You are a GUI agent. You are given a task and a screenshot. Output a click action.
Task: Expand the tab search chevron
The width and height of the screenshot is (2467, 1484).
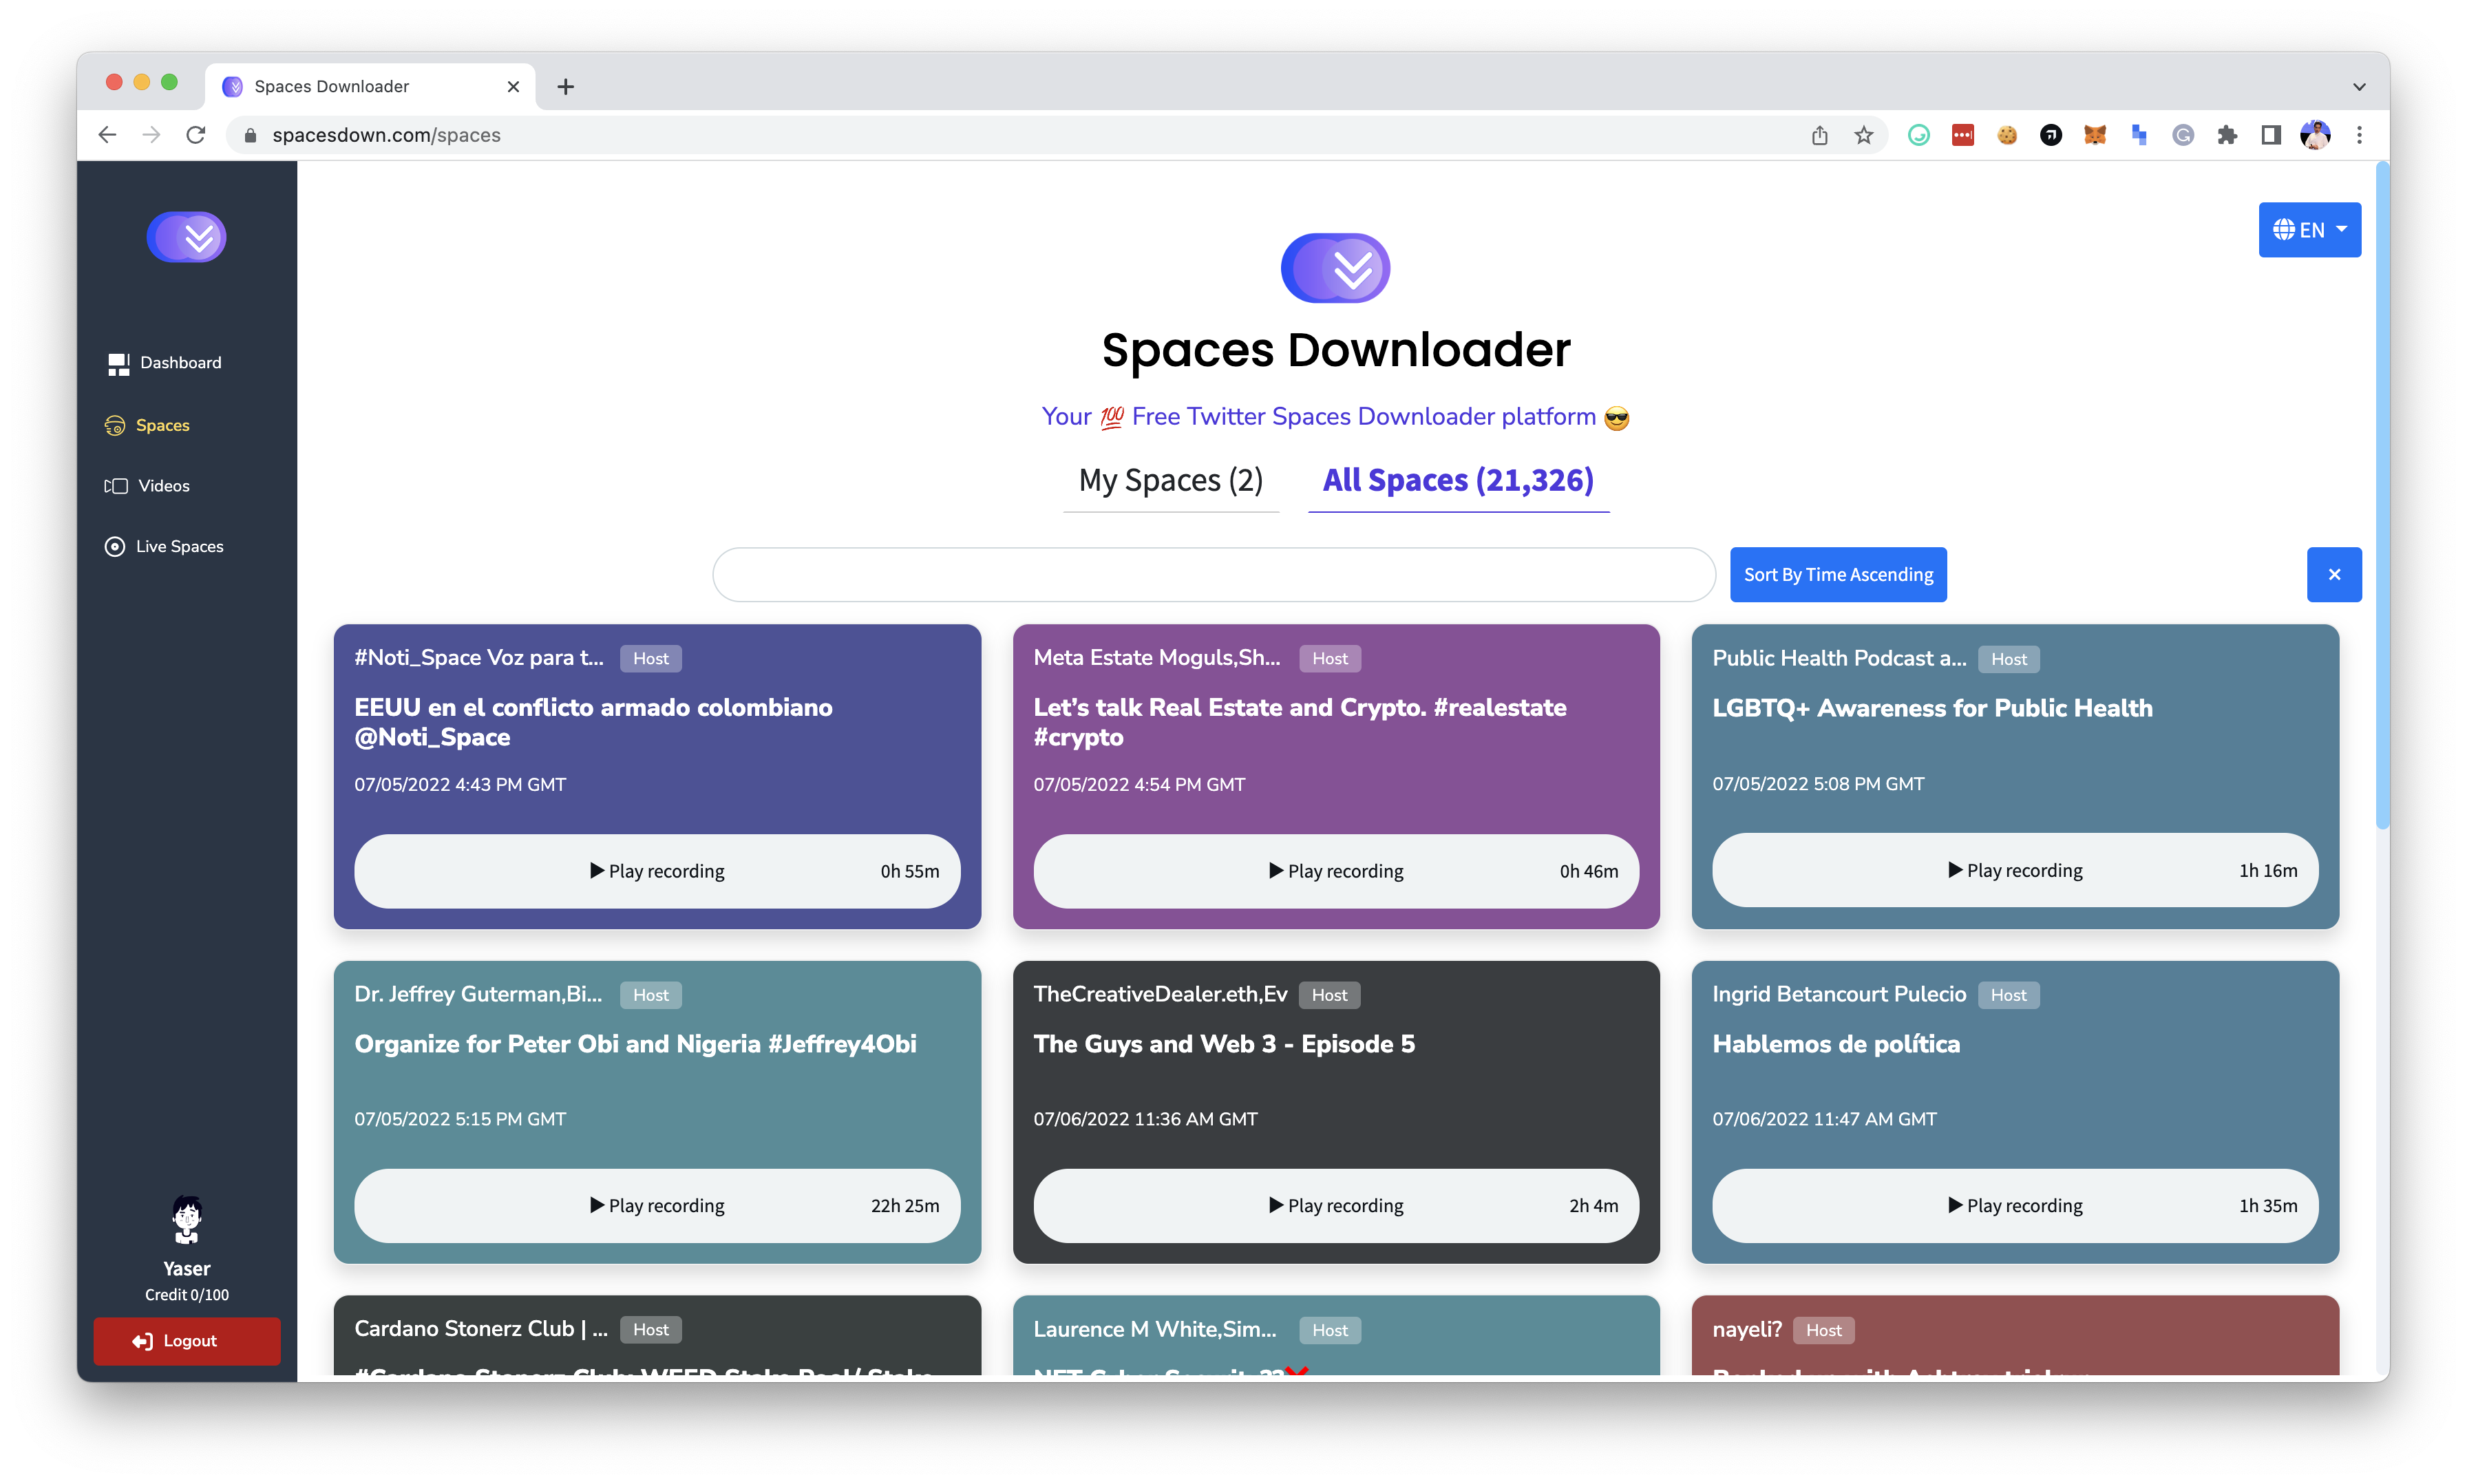[2358, 87]
